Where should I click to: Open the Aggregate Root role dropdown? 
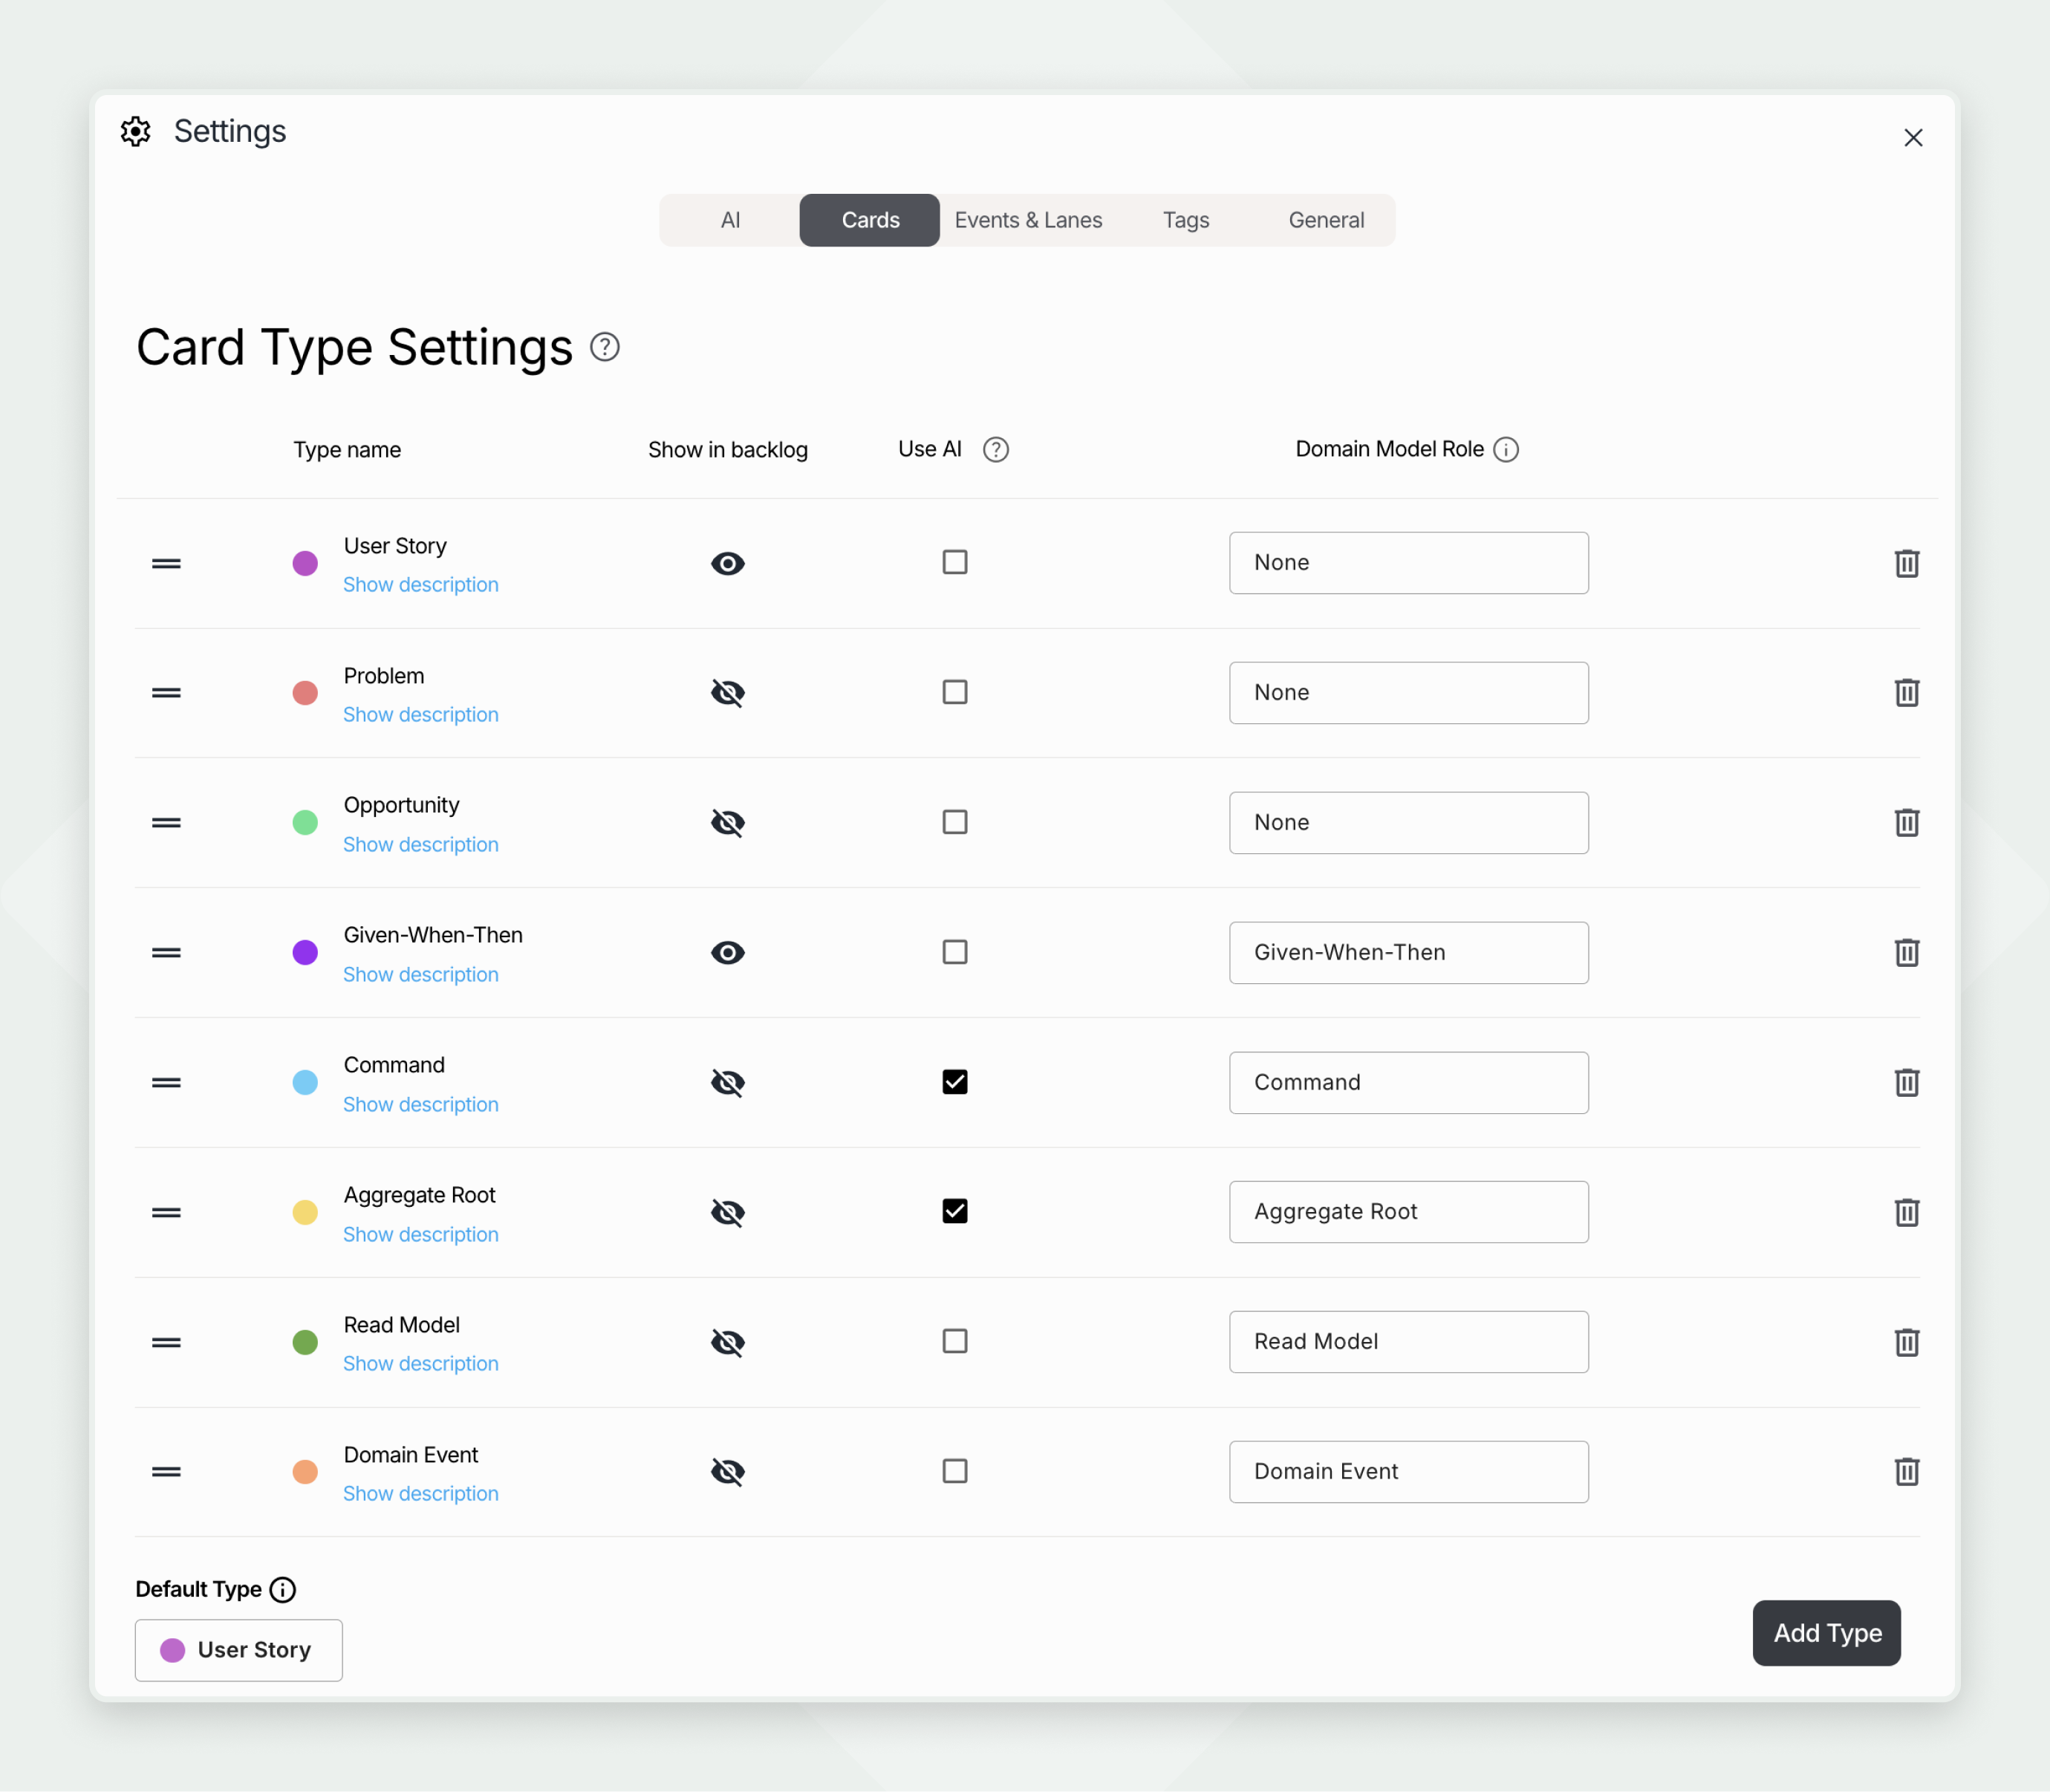point(1408,1212)
